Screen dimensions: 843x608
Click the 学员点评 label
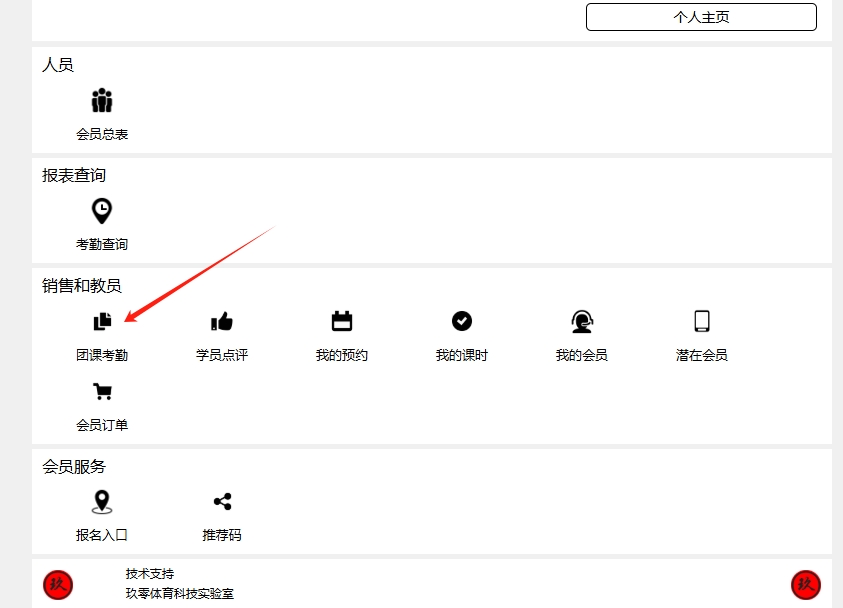222,355
